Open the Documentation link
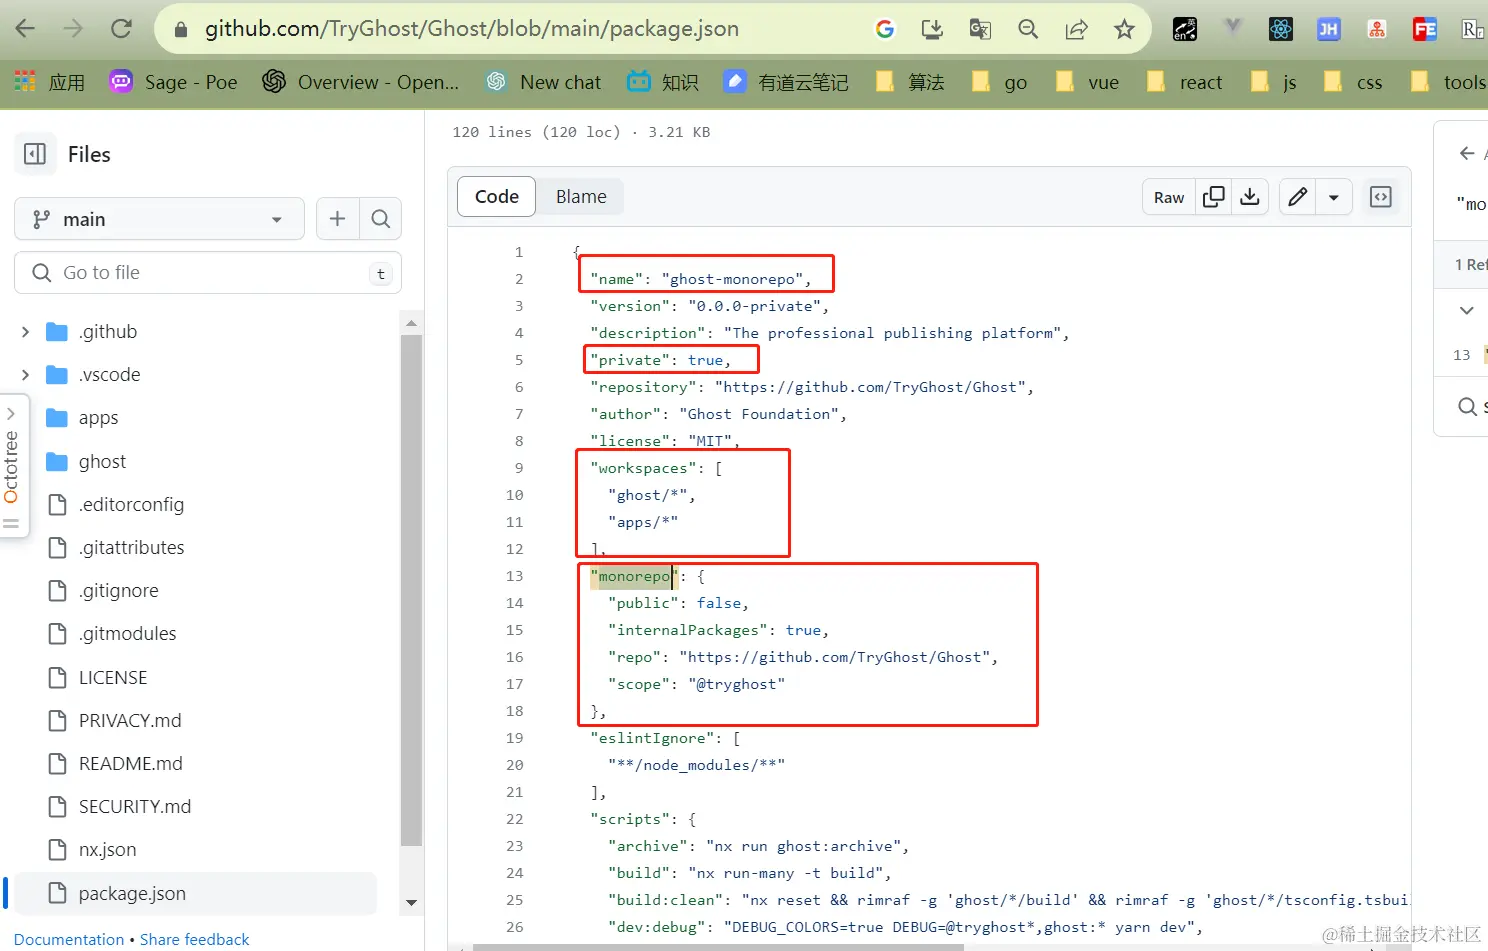The width and height of the screenshot is (1488, 951). pyautogui.click(x=69, y=940)
